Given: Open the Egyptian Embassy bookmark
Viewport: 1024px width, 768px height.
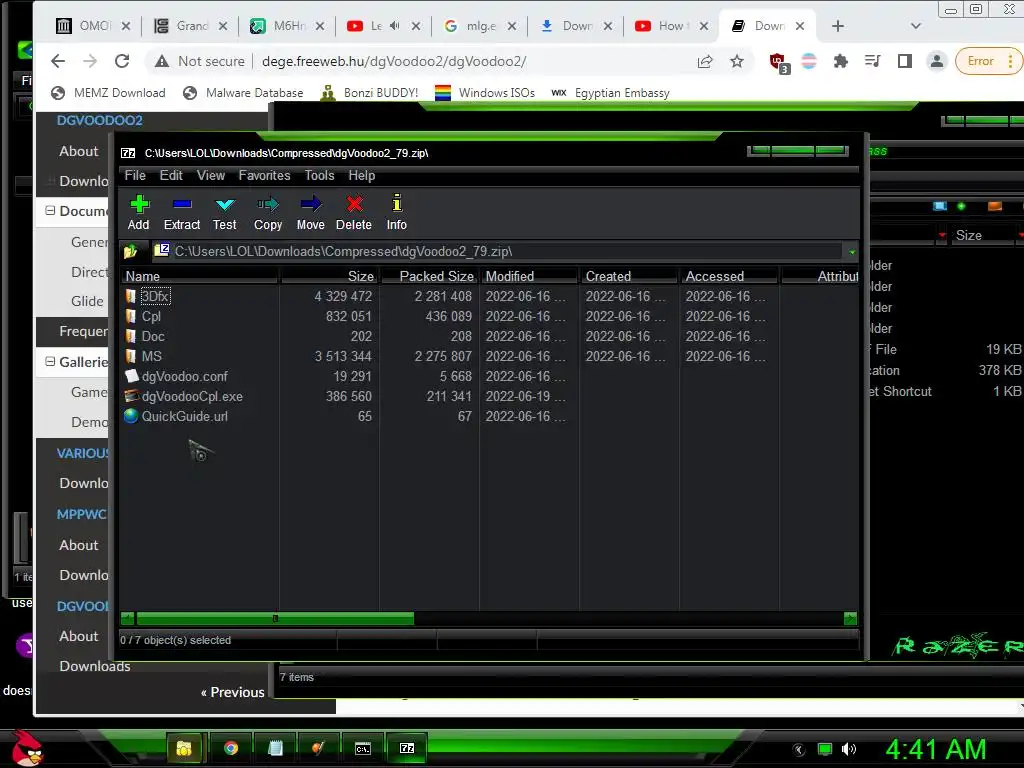Looking at the screenshot, I should [x=611, y=93].
